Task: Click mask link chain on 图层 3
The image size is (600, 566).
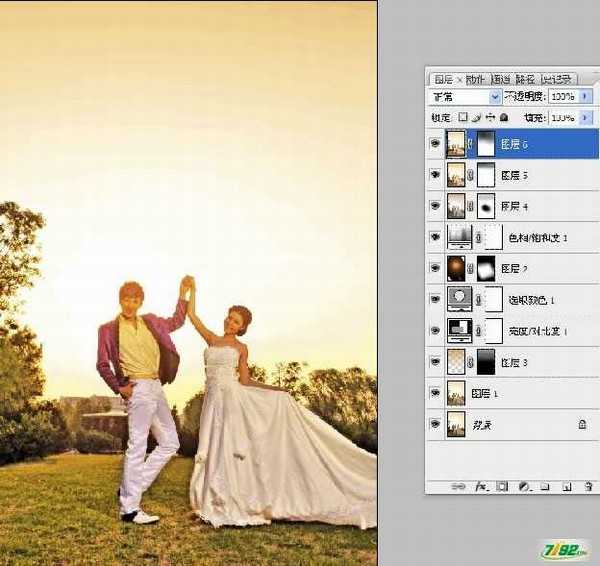Action: tap(471, 362)
